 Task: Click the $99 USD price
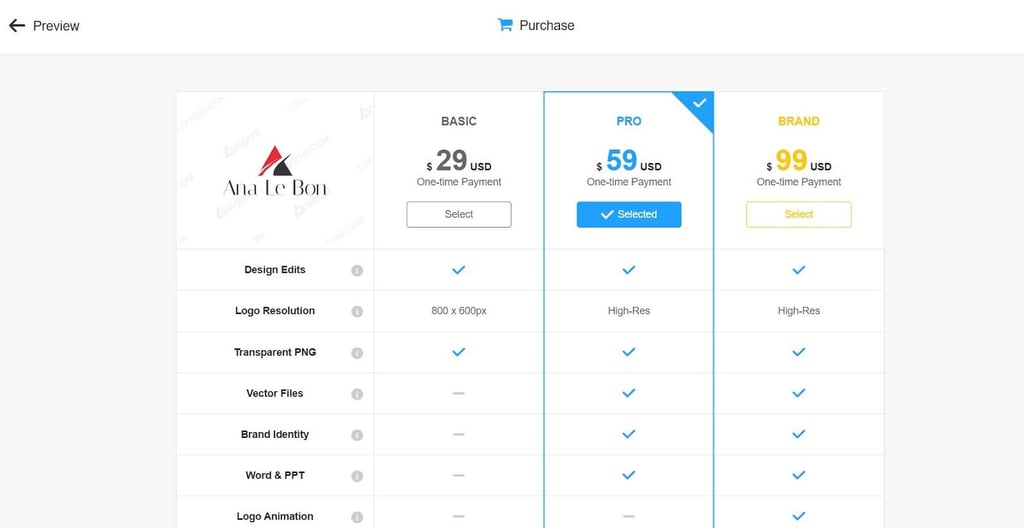coord(799,161)
